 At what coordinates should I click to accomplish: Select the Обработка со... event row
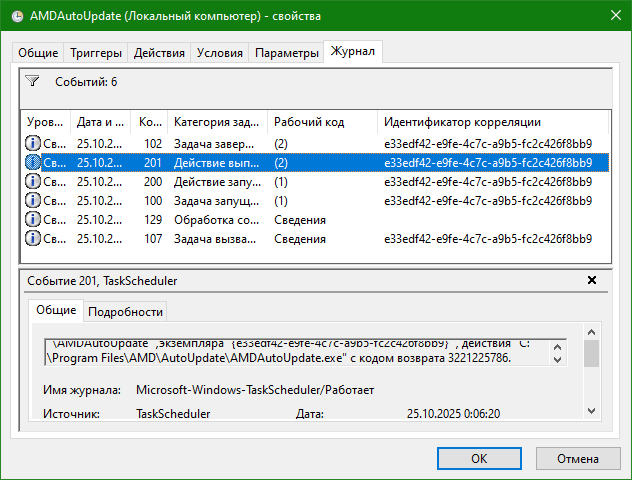315,219
